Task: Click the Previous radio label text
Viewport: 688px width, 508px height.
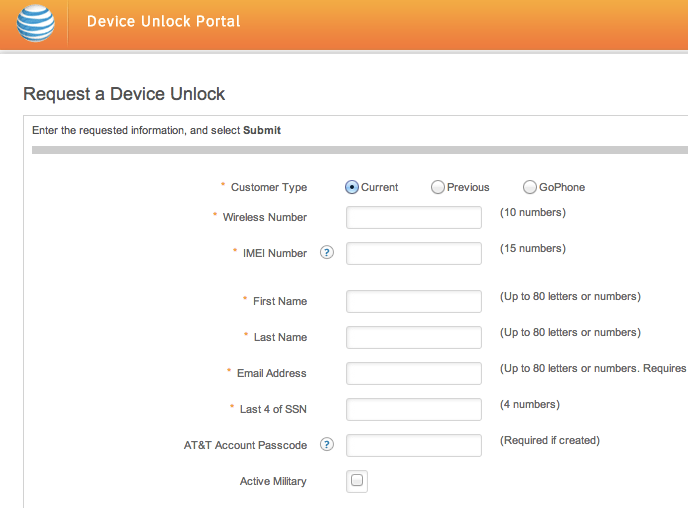Action: pyautogui.click(x=468, y=187)
